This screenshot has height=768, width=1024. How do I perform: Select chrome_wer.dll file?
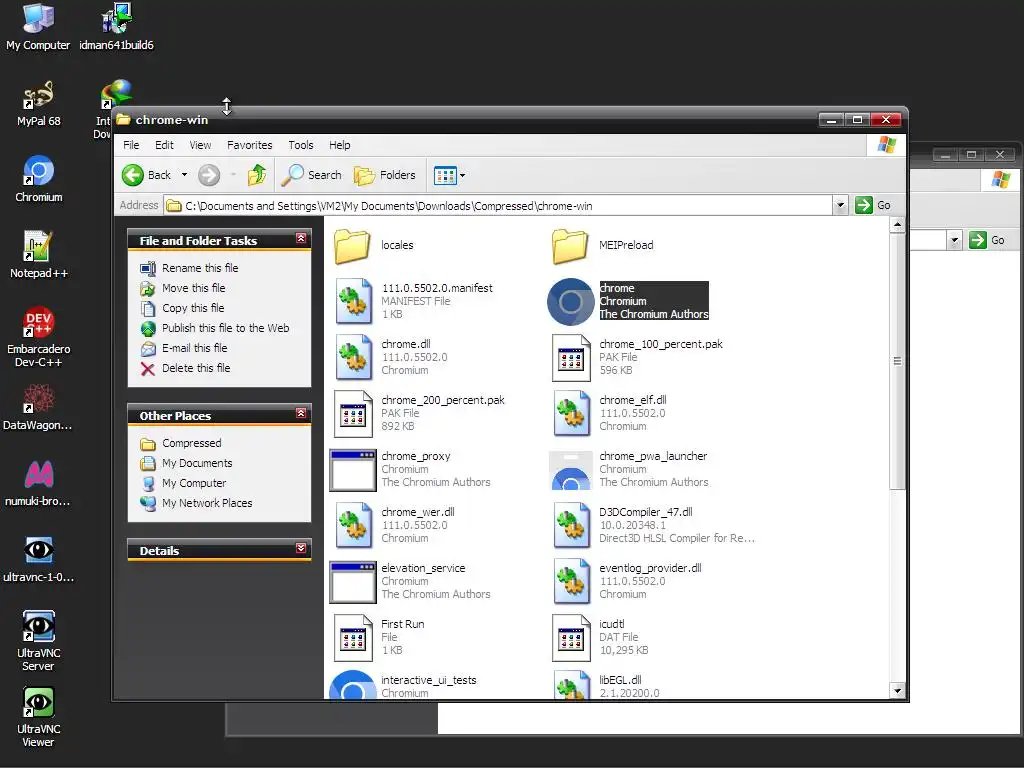click(394, 526)
